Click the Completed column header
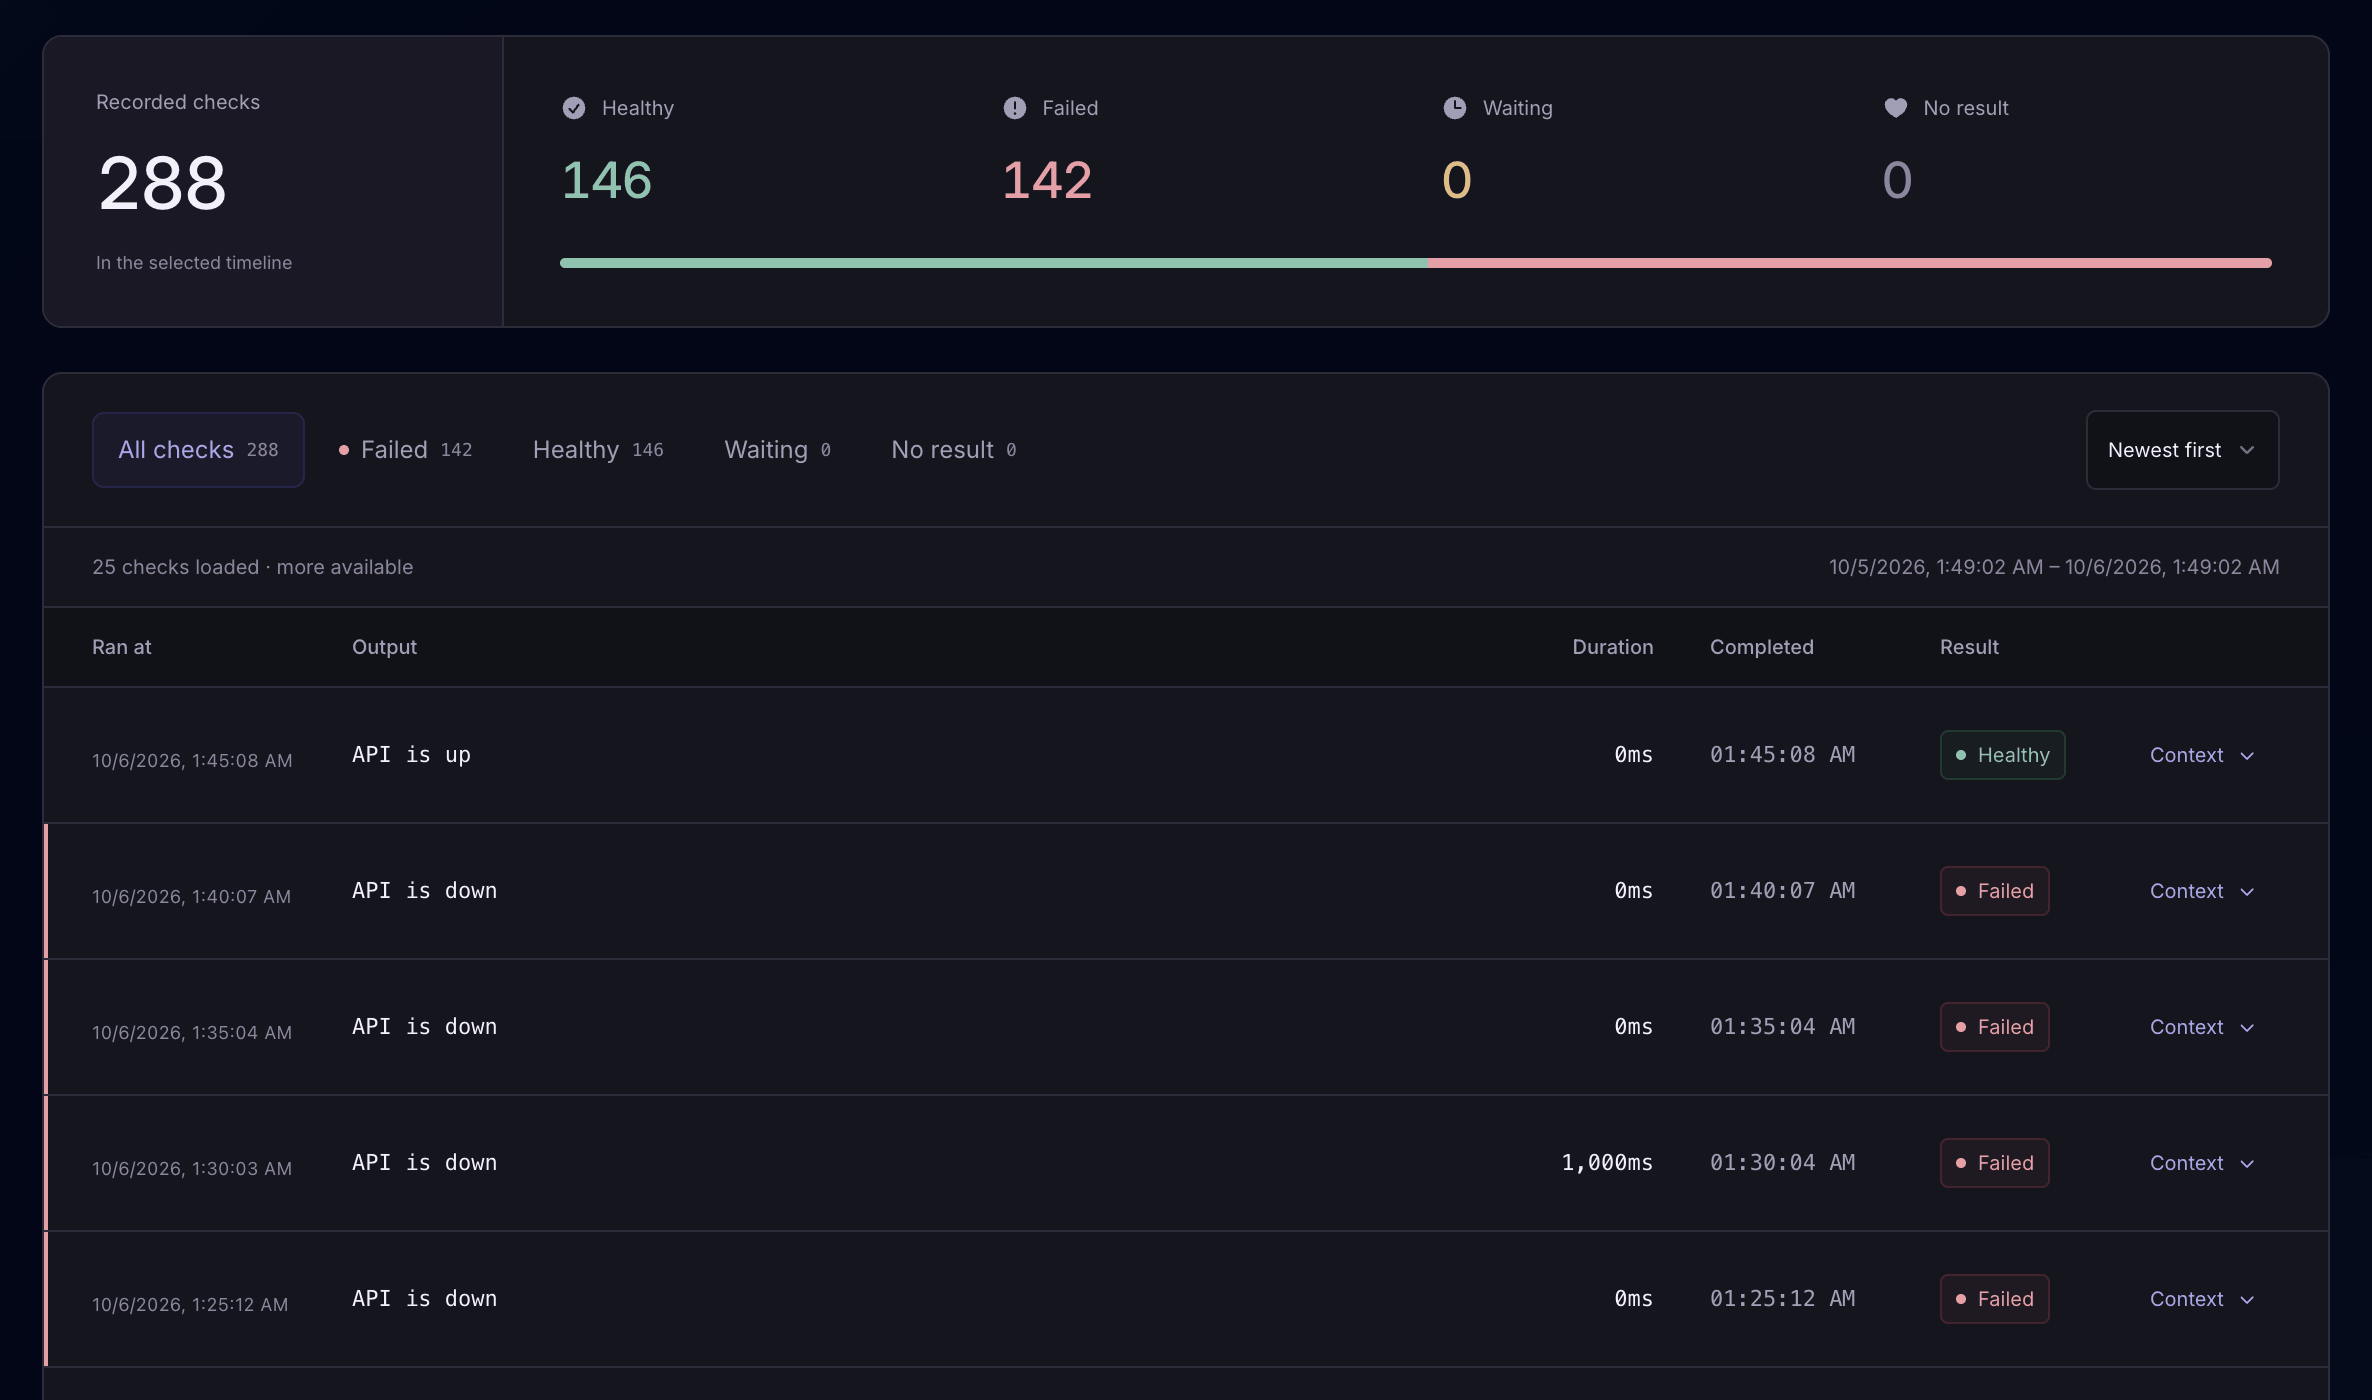Viewport: 2372px width, 1400px height. [x=1762, y=647]
